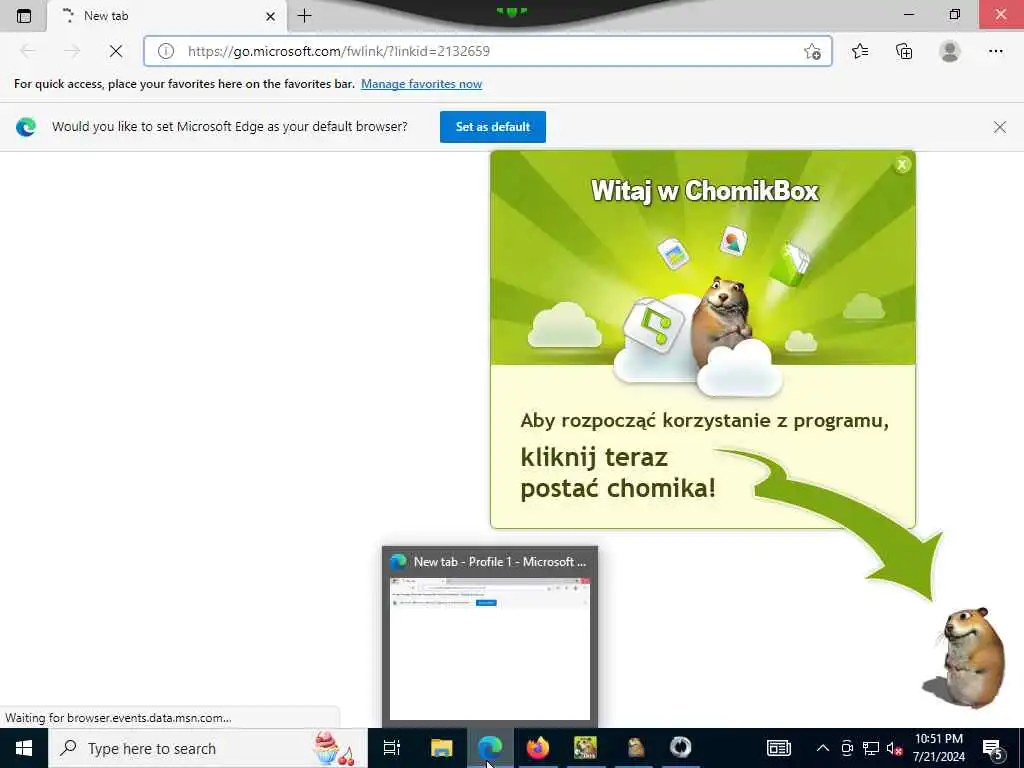The height and width of the screenshot is (768, 1024).
Task: Open the Windows Start menu
Action: pyautogui.click(x=24, y=748)
